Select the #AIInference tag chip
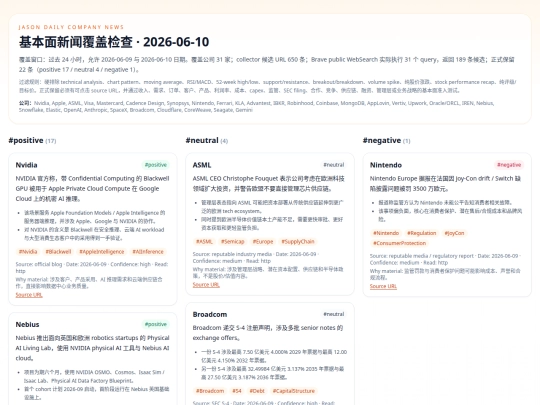The height and width of the screenshot is (405, 540). point(148,252)
